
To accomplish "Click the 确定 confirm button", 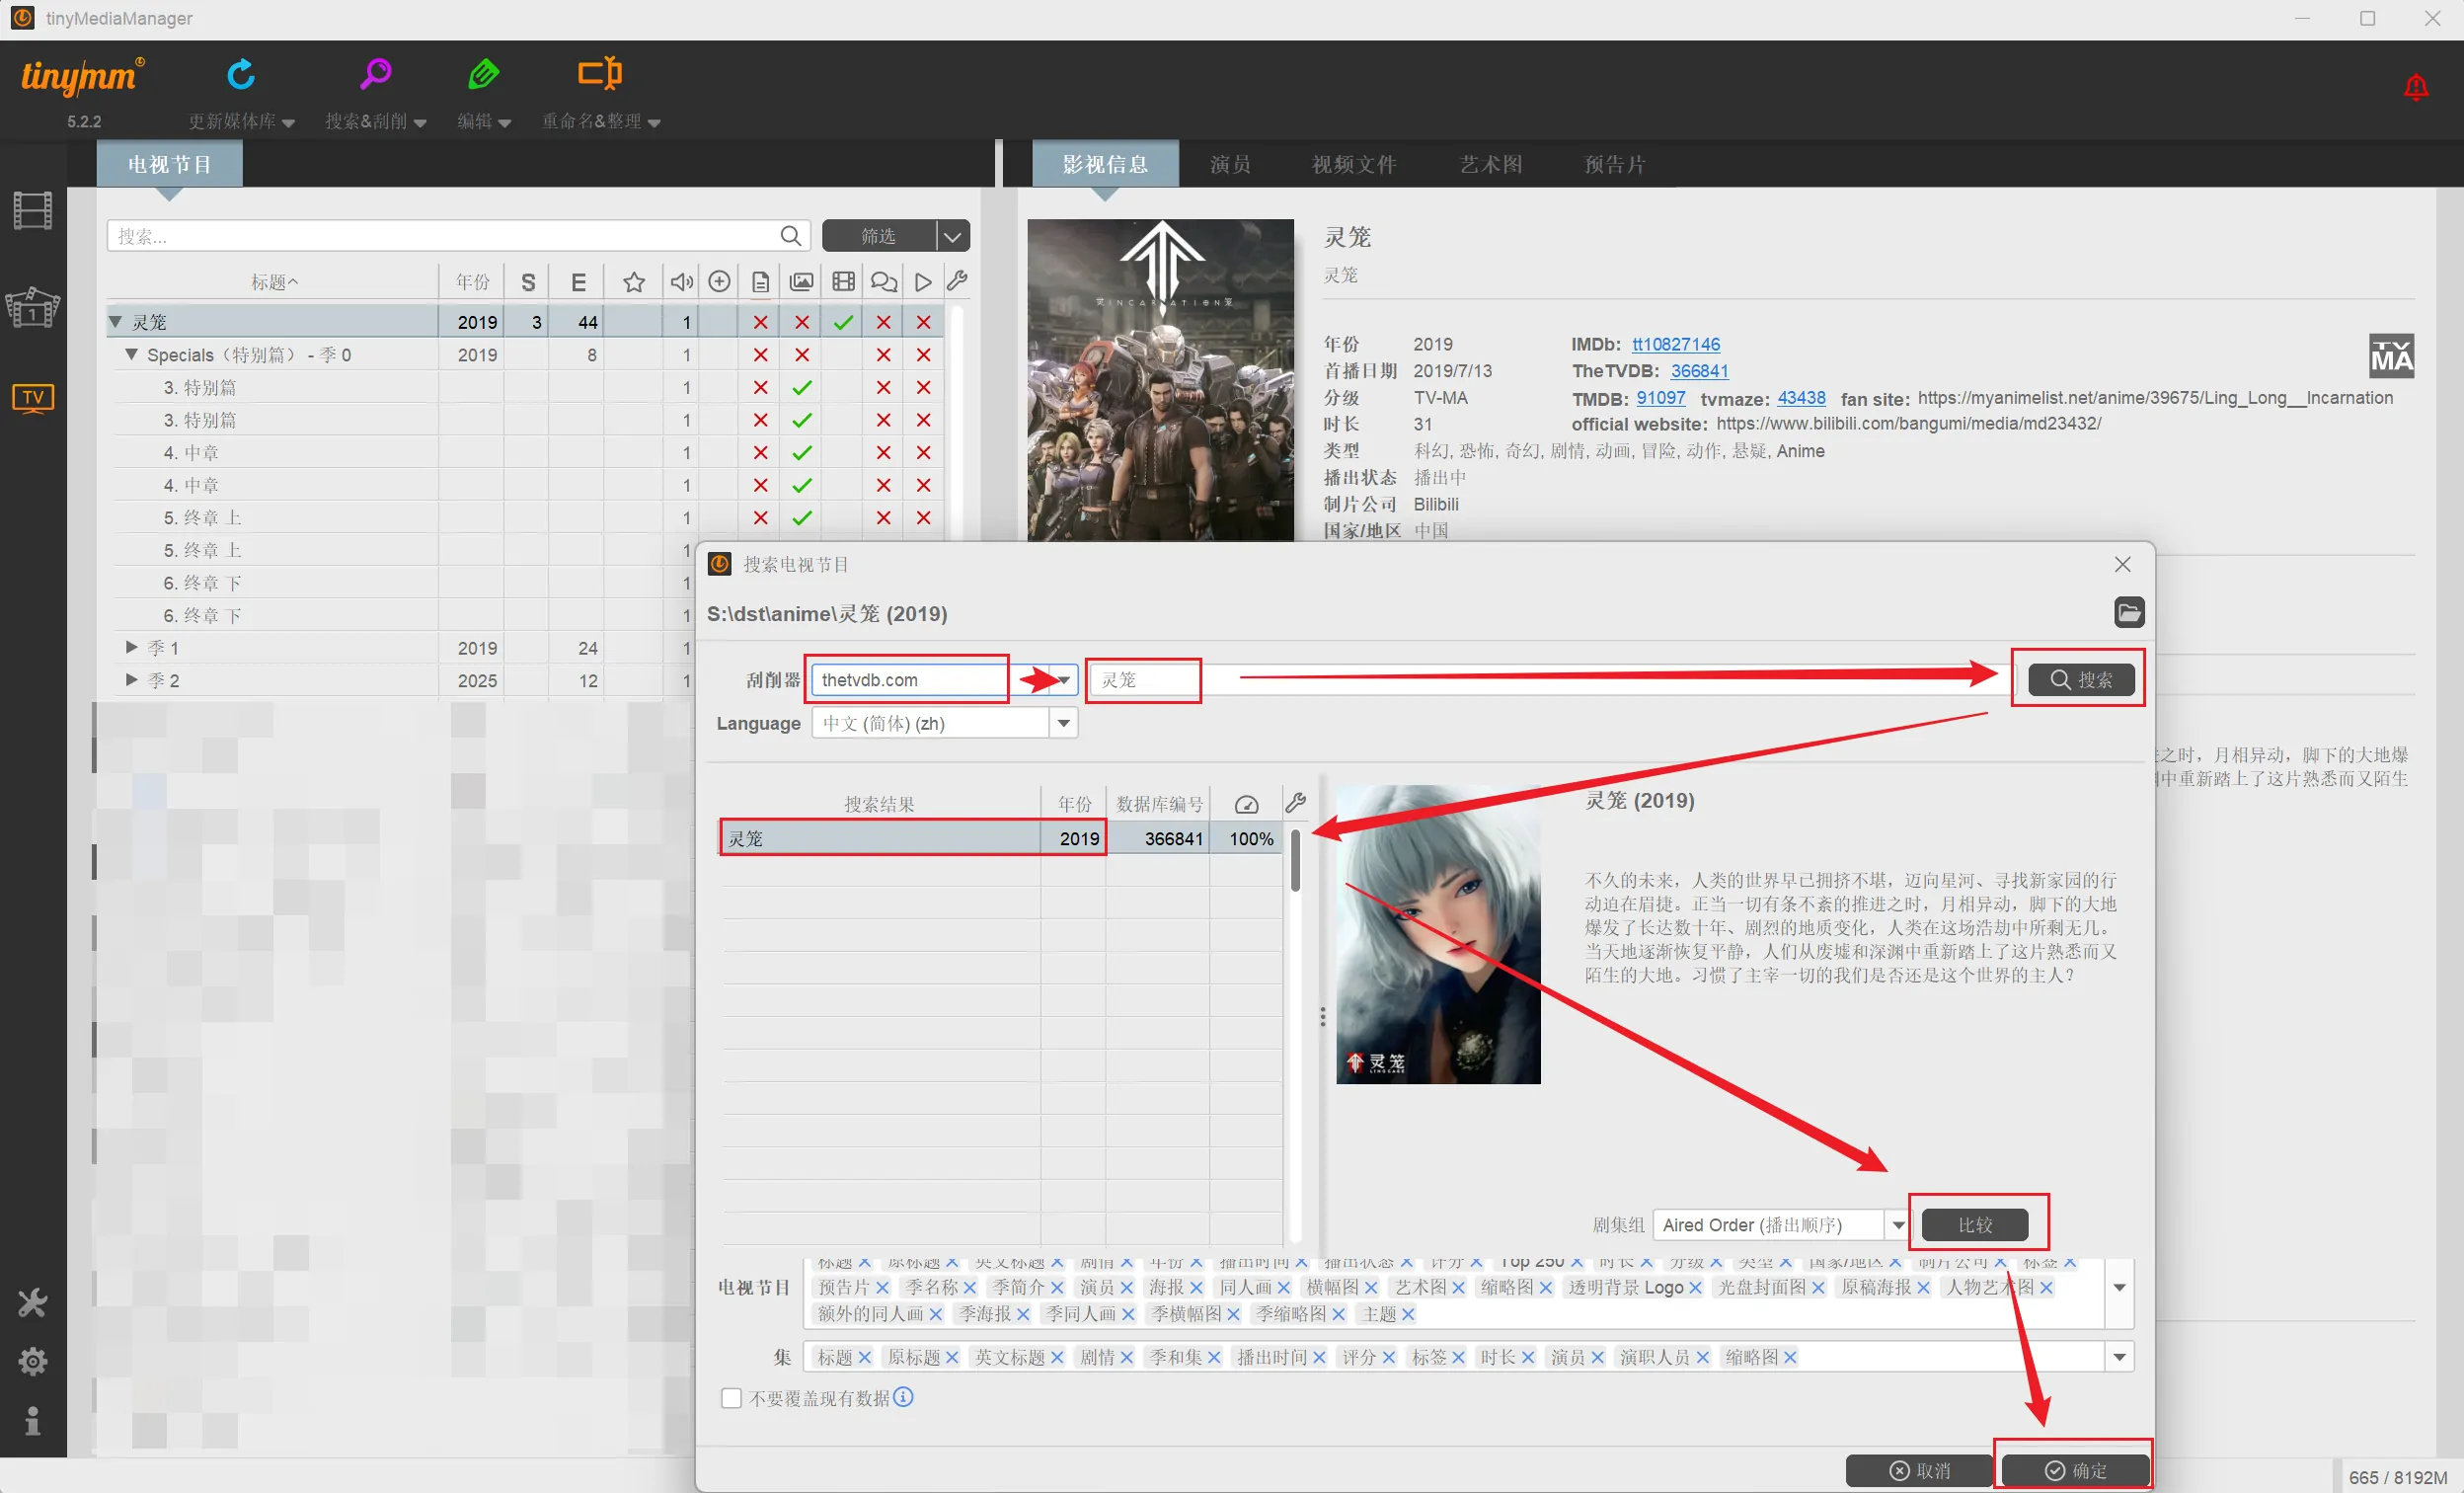I will pyautogui.click(x=2075, y=1470).
